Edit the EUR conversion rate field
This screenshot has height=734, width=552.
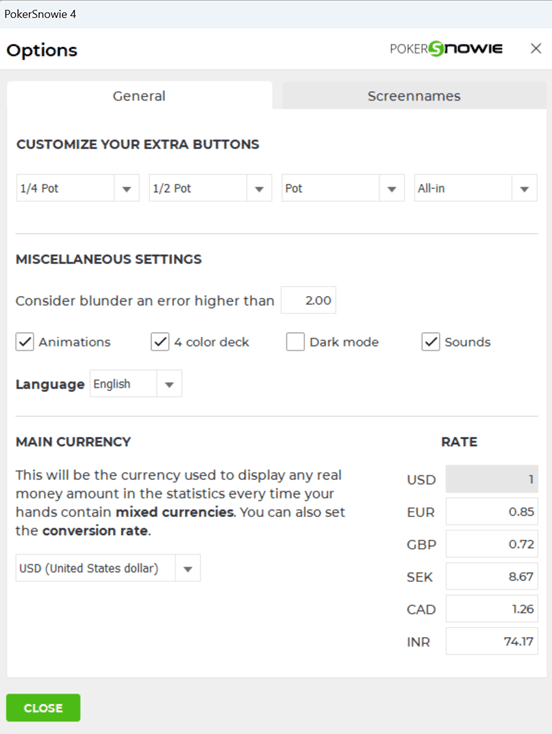click(492, 511)
